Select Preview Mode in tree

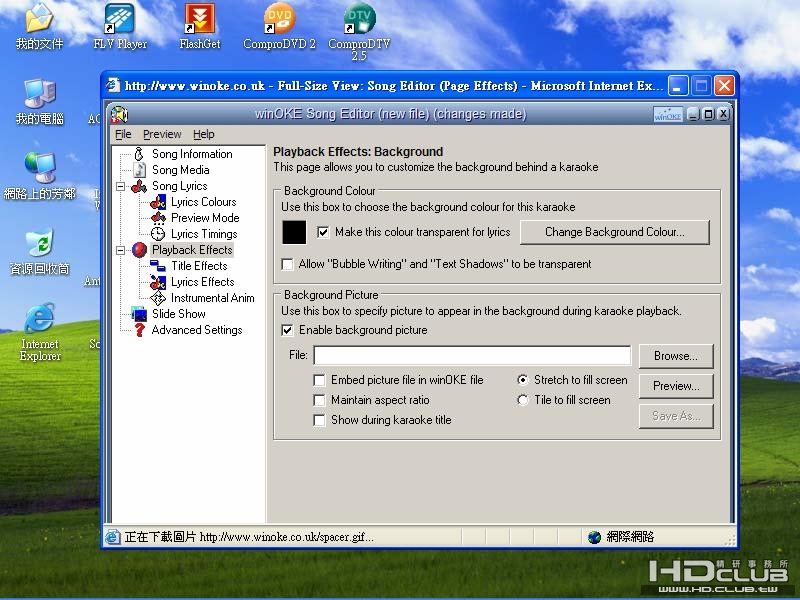(205, 218)
